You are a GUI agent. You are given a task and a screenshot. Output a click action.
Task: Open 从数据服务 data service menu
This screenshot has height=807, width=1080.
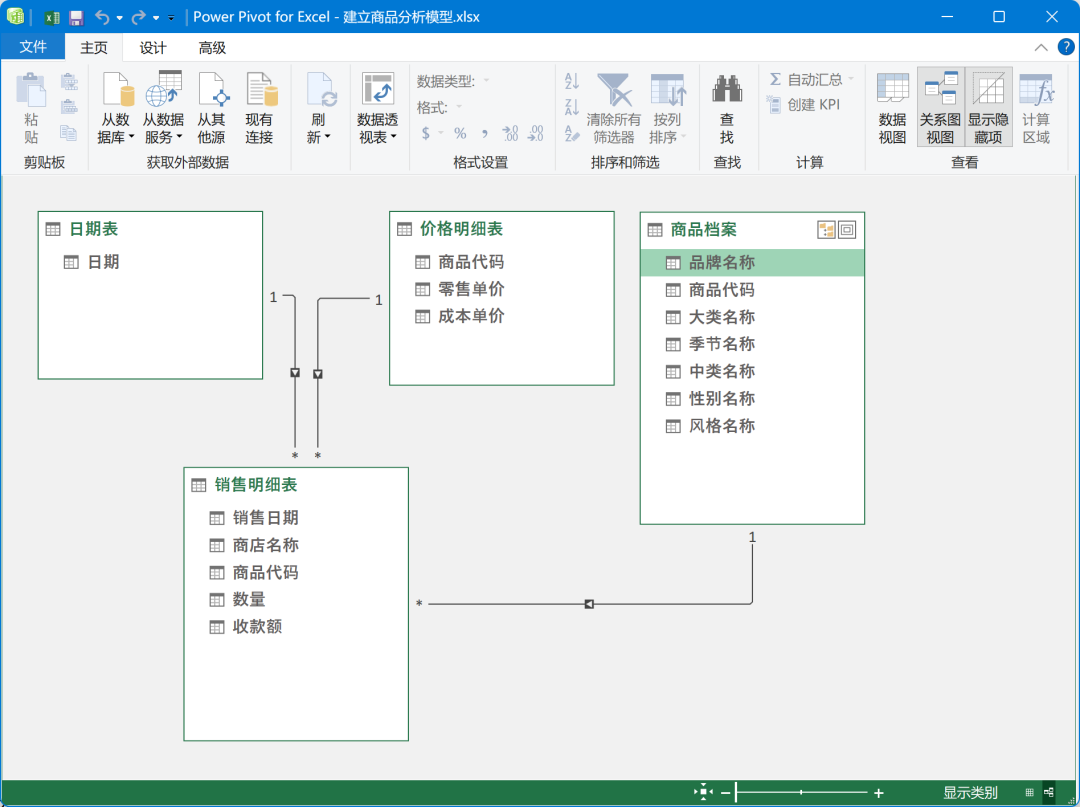[163, 108]
